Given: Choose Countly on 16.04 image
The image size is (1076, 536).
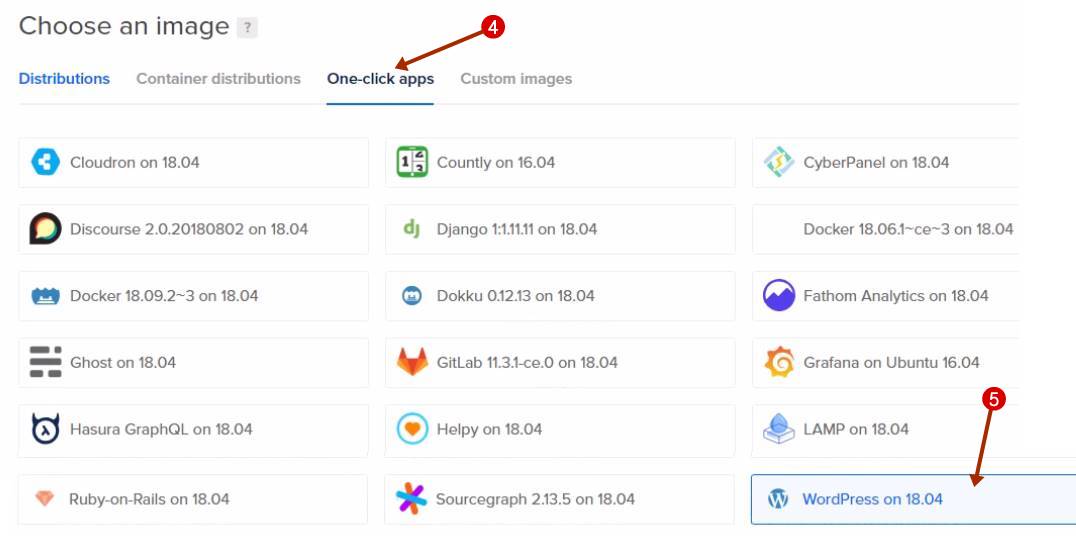Looking at the screenshot, I should (560, 163).
